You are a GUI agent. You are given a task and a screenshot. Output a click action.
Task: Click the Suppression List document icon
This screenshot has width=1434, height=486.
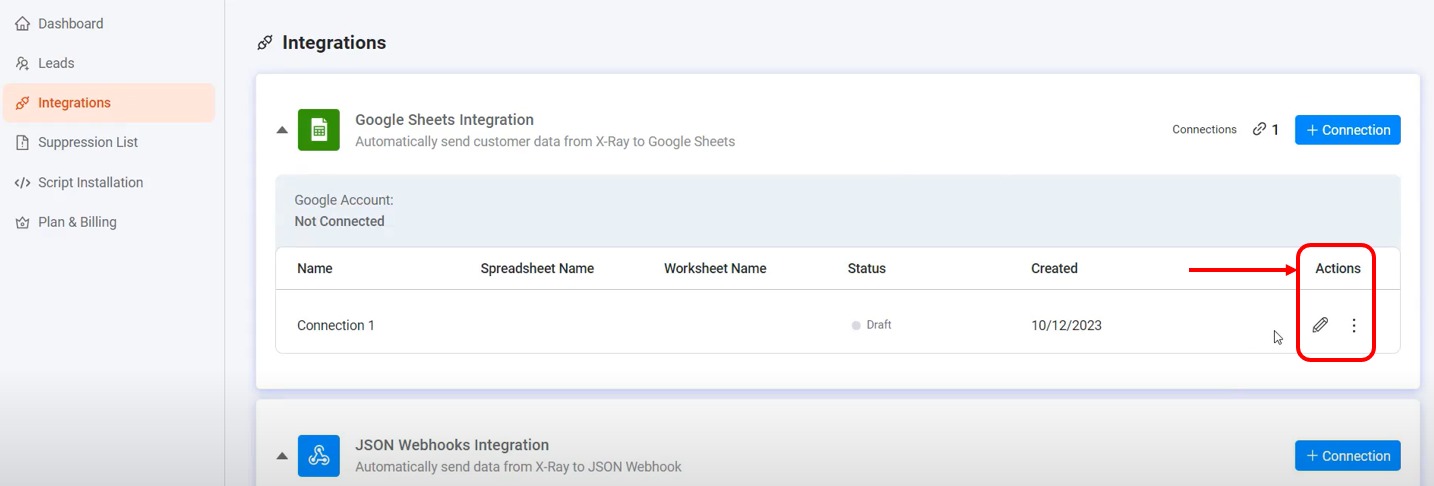tap(22, 143)
